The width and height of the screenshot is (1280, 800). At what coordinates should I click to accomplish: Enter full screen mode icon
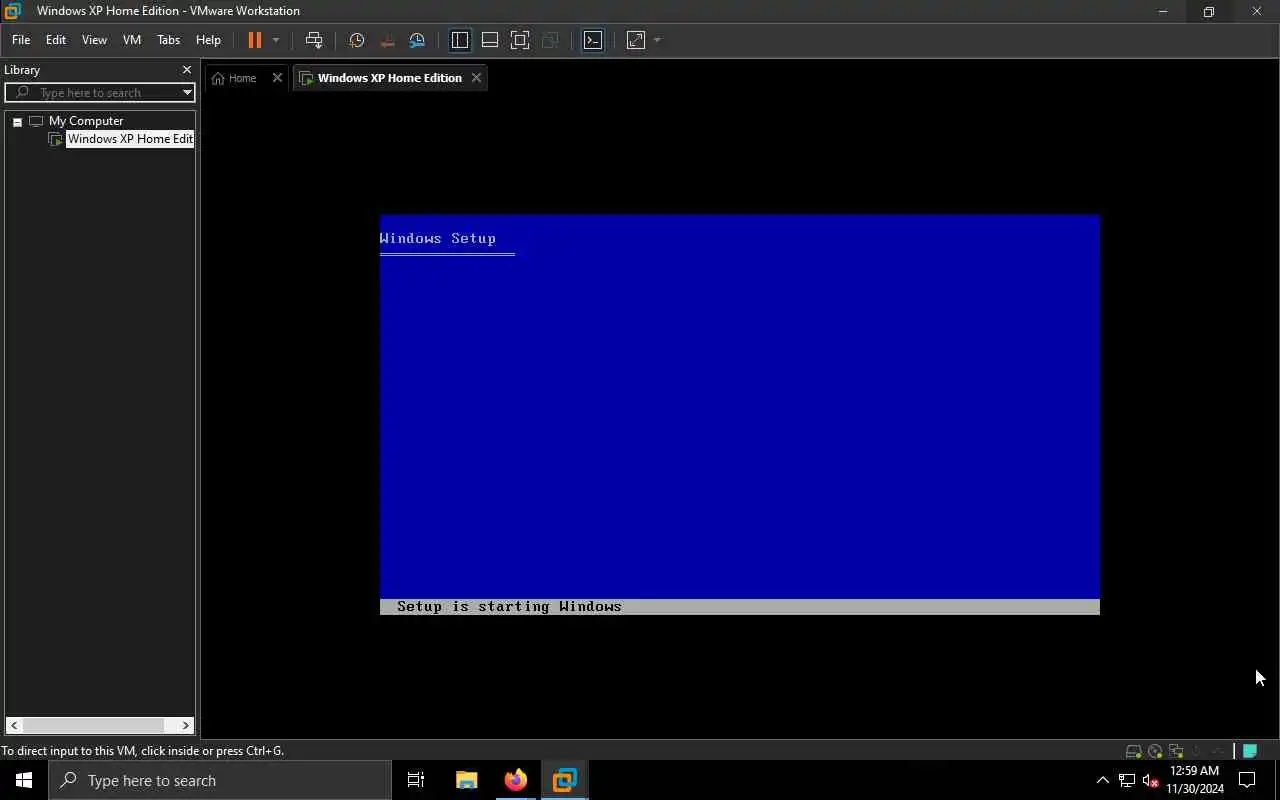click(520, 40)
